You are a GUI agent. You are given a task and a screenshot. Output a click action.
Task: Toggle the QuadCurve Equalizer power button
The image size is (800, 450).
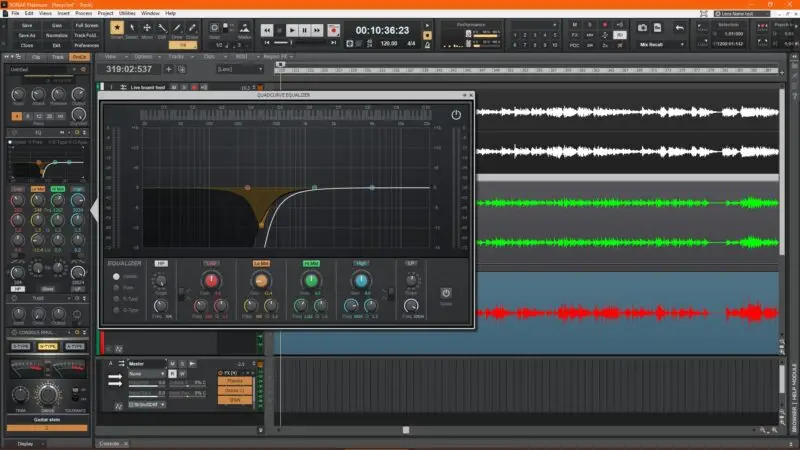click(456, 115)
